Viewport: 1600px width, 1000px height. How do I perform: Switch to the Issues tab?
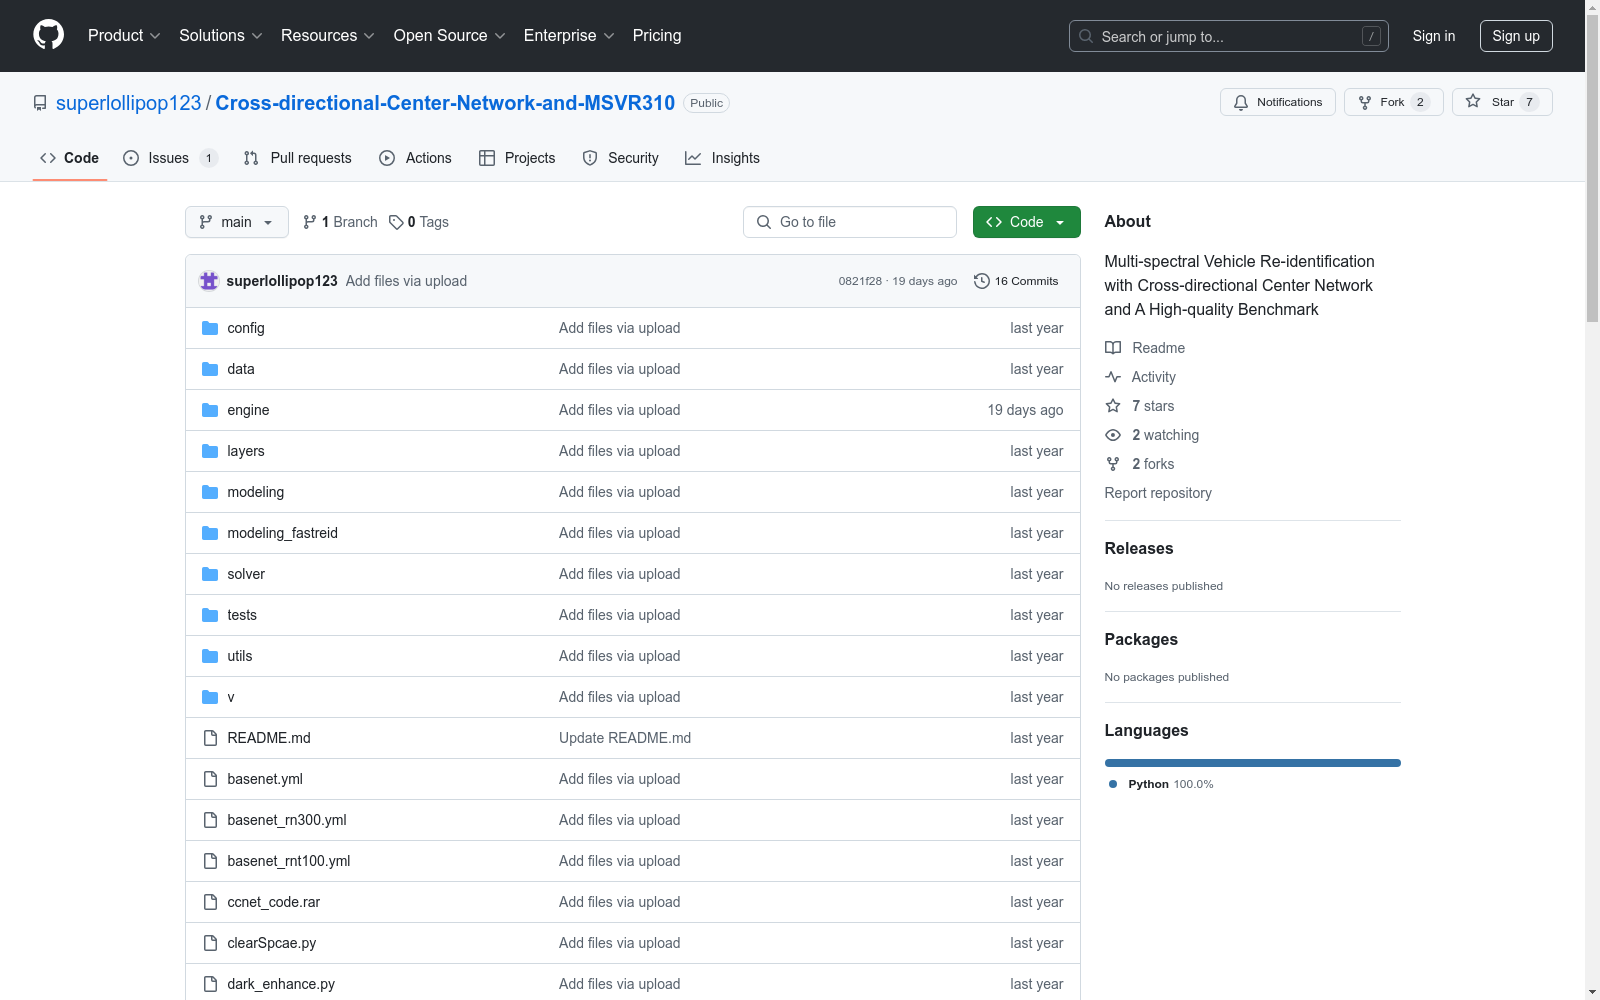(168, 158)
